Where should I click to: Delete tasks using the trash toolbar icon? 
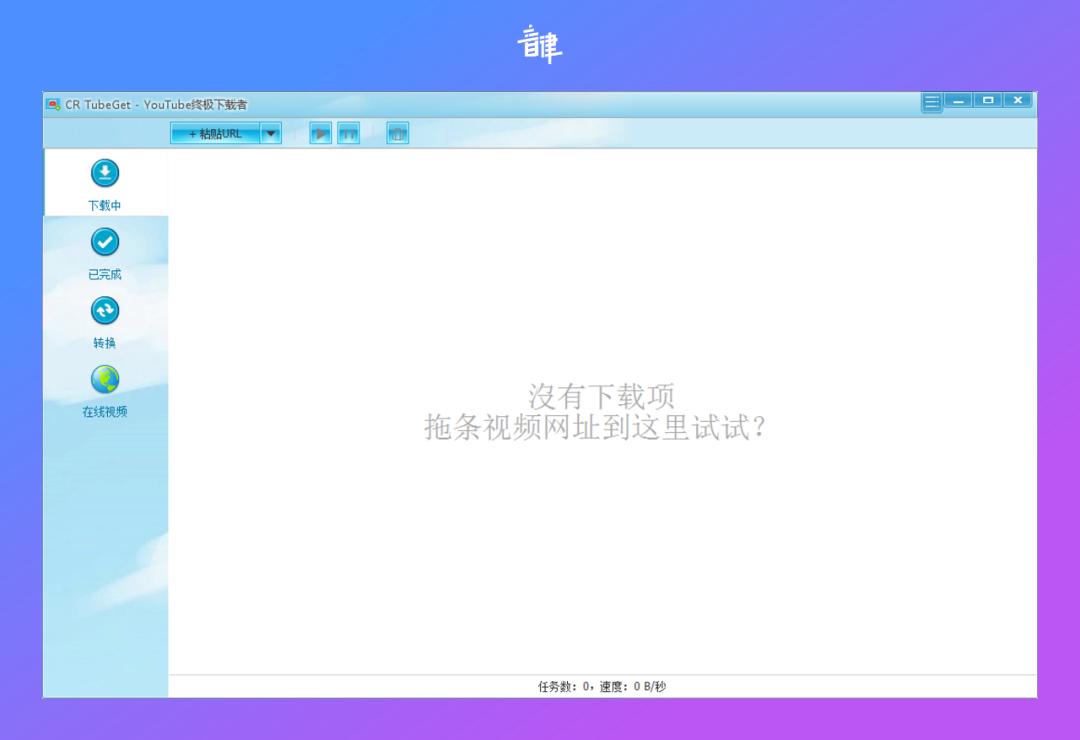coord(397,132)
